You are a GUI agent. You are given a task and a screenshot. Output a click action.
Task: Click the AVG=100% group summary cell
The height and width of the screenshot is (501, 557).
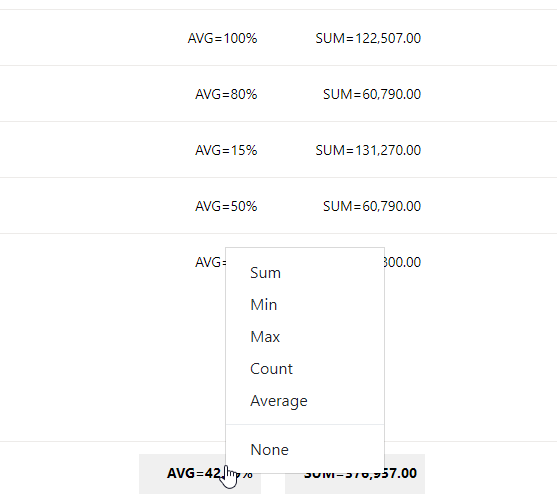(x=222, y=38)
